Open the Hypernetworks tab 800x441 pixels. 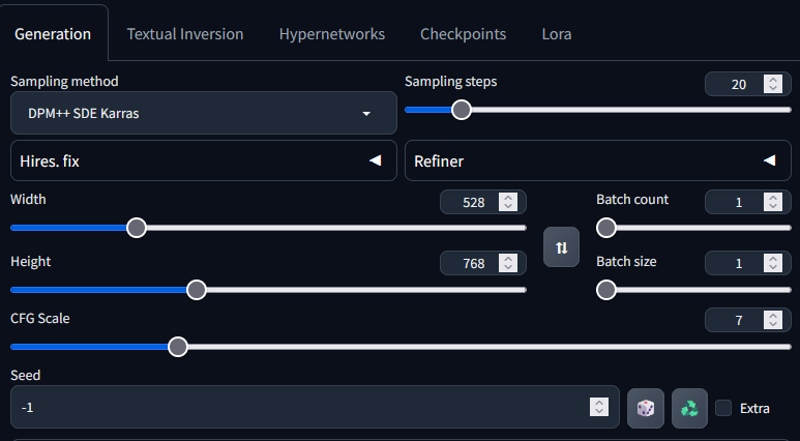[332, 34]
